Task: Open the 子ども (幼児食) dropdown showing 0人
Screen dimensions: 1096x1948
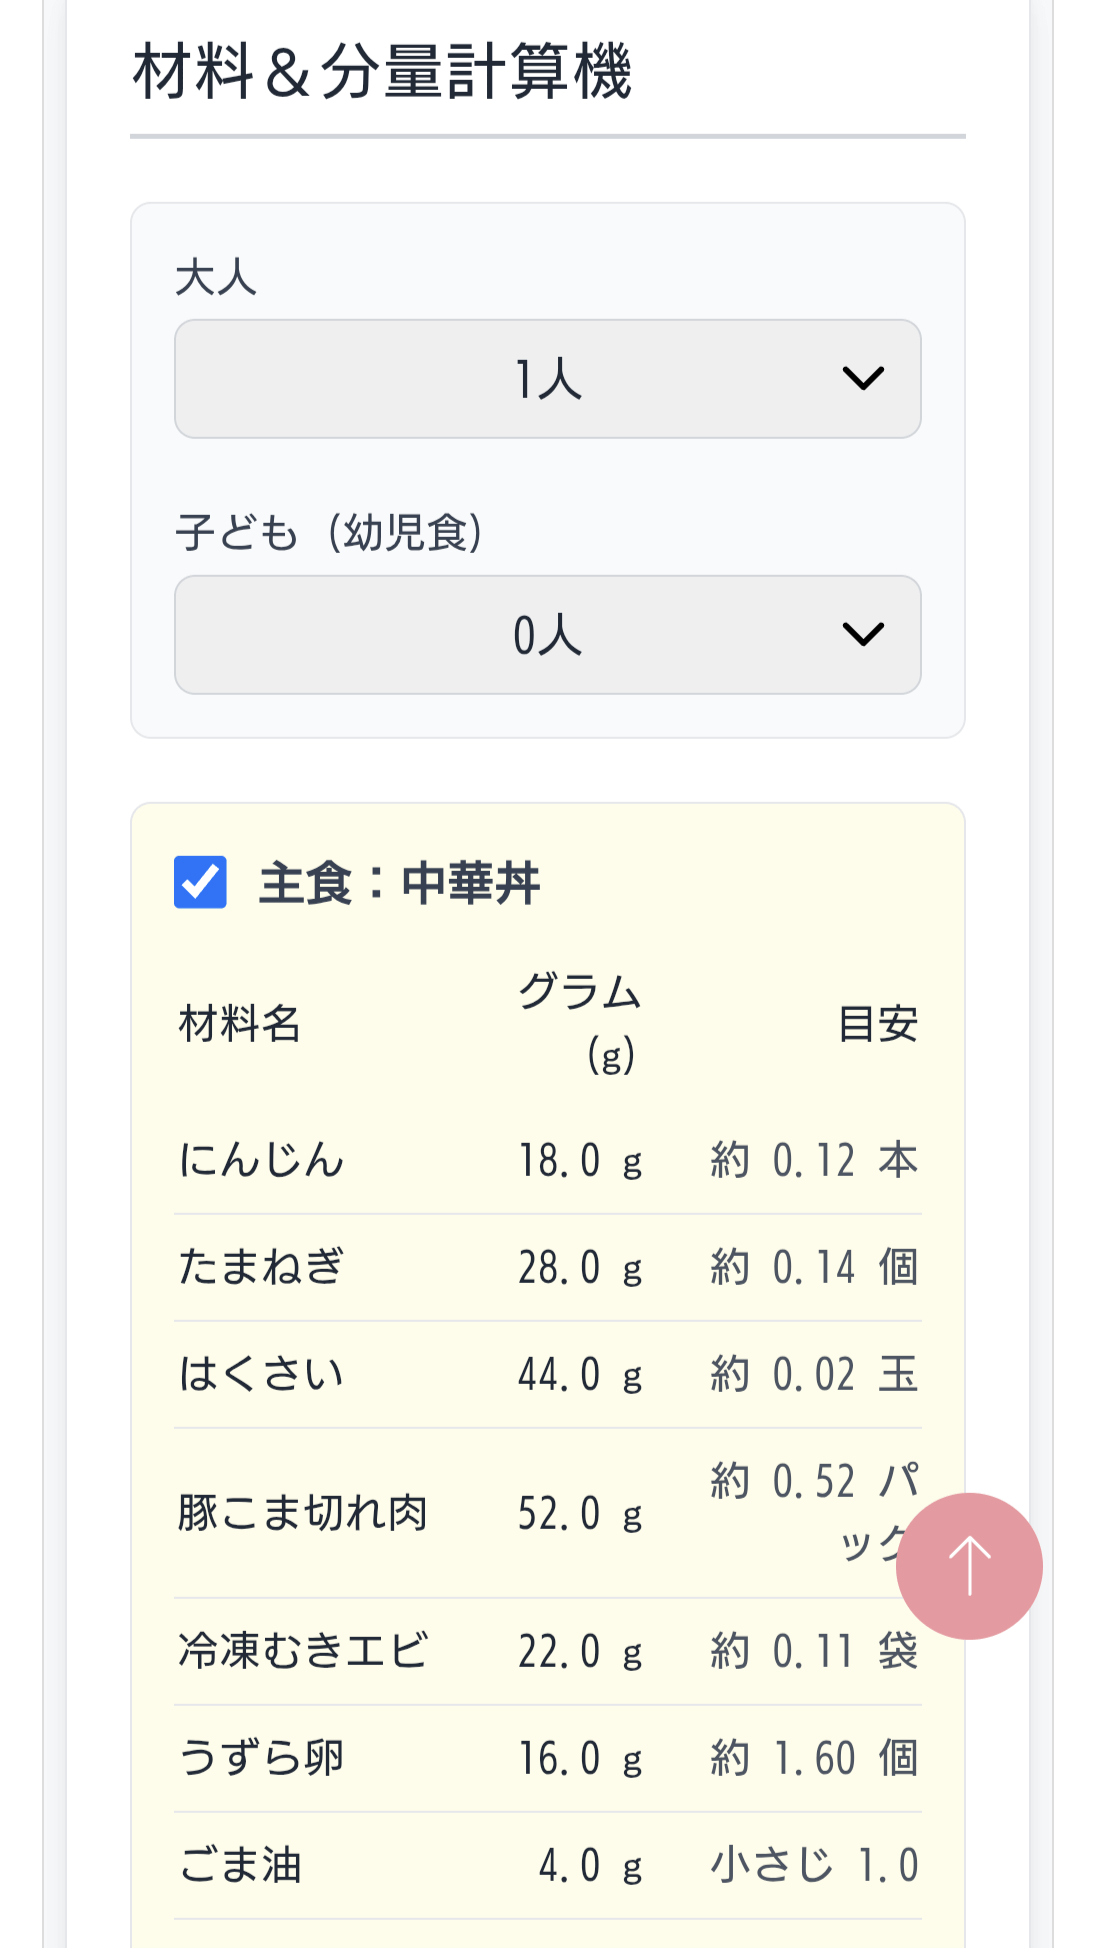Action: [x=547, y=635]
